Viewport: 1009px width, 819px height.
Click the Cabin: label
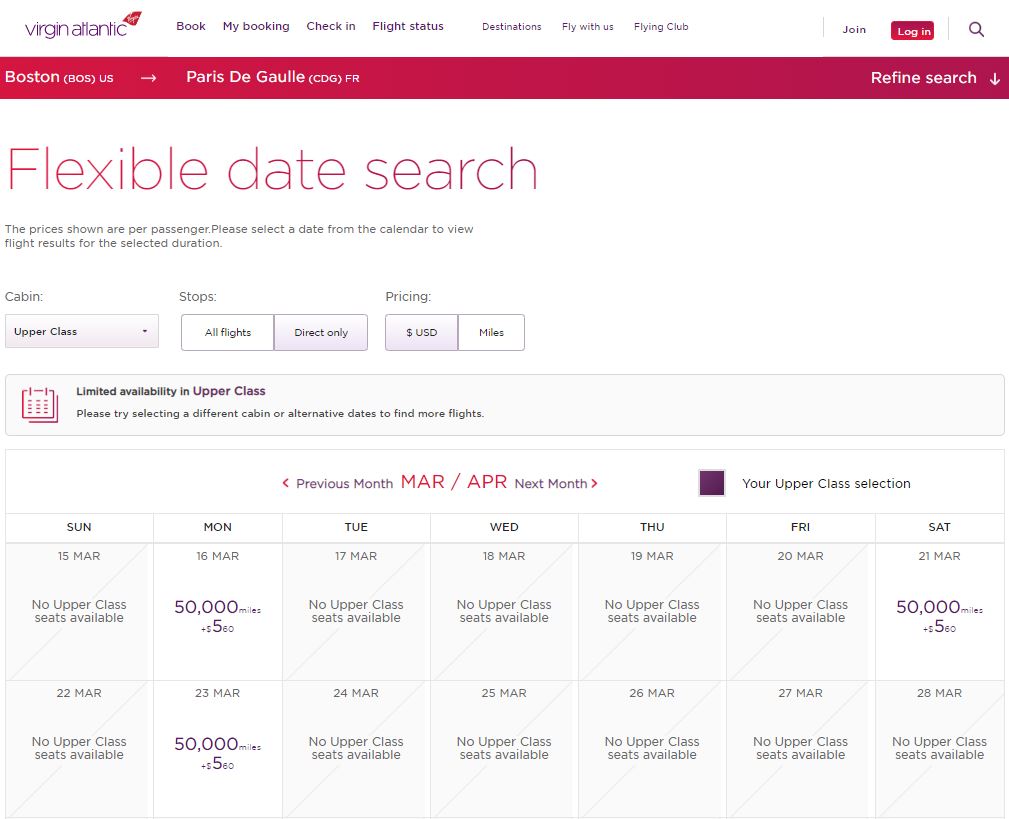point(24,297)
